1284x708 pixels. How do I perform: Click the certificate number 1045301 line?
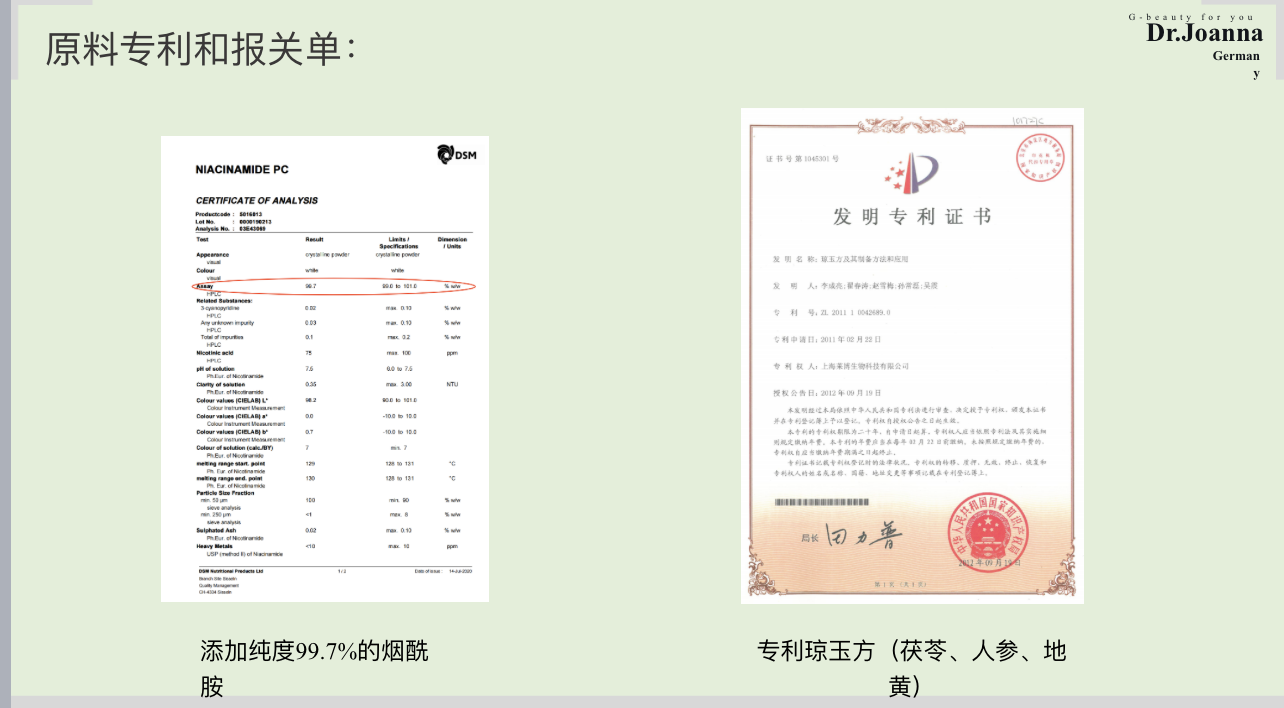802,159
